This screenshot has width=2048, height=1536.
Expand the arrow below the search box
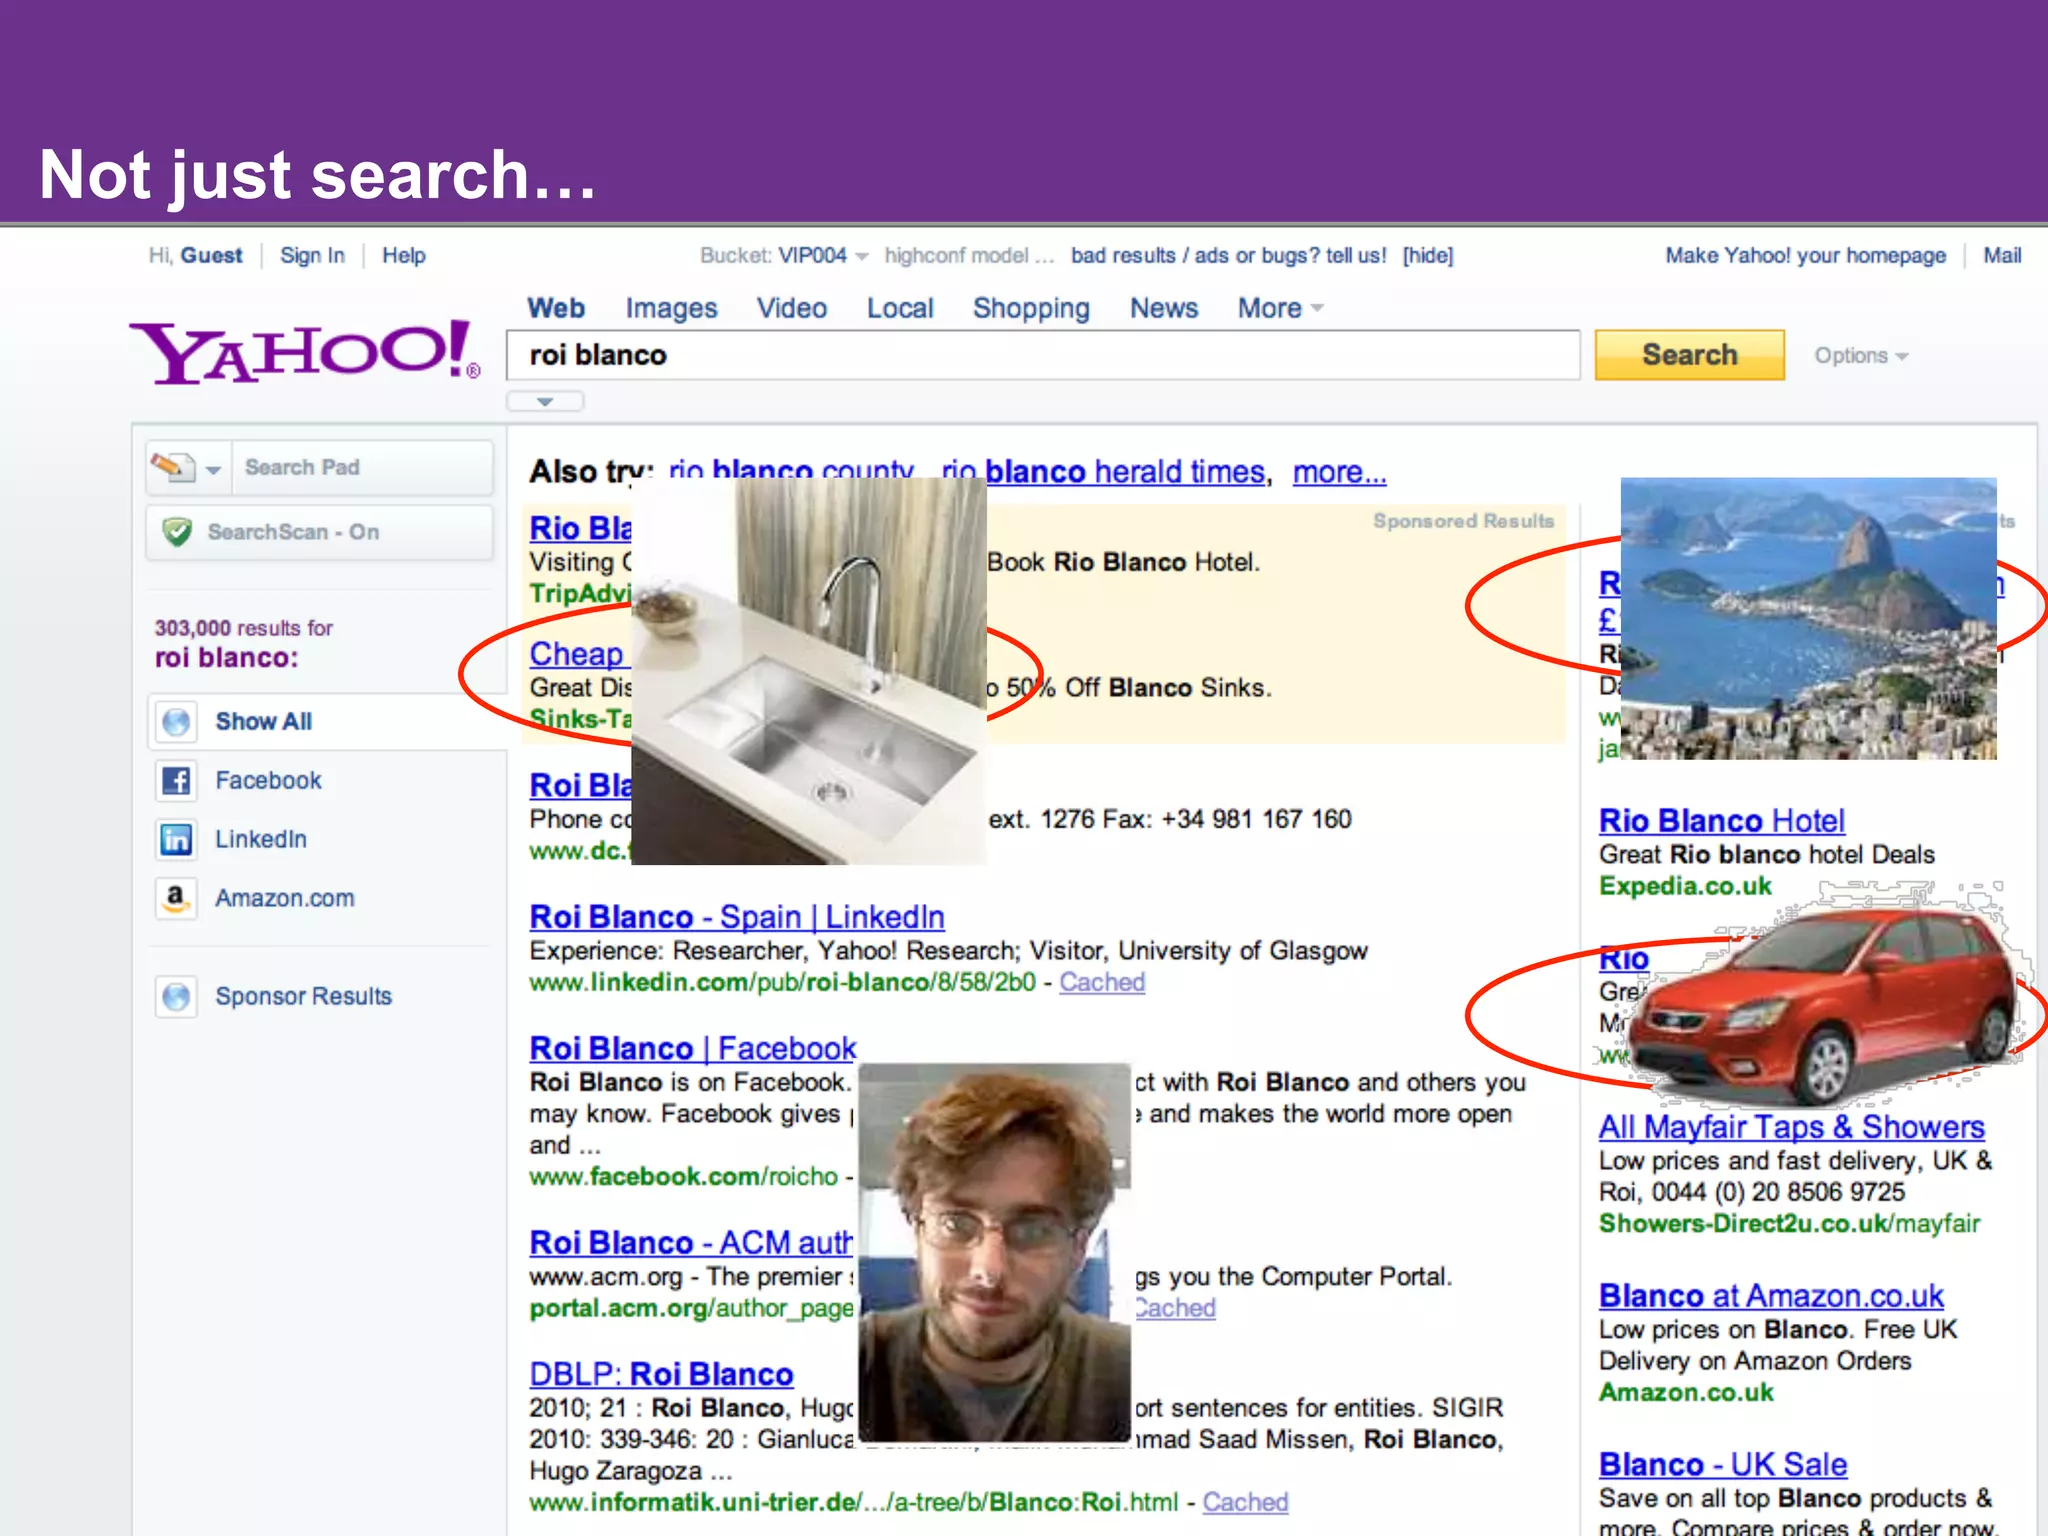click(x=545, y=401)
